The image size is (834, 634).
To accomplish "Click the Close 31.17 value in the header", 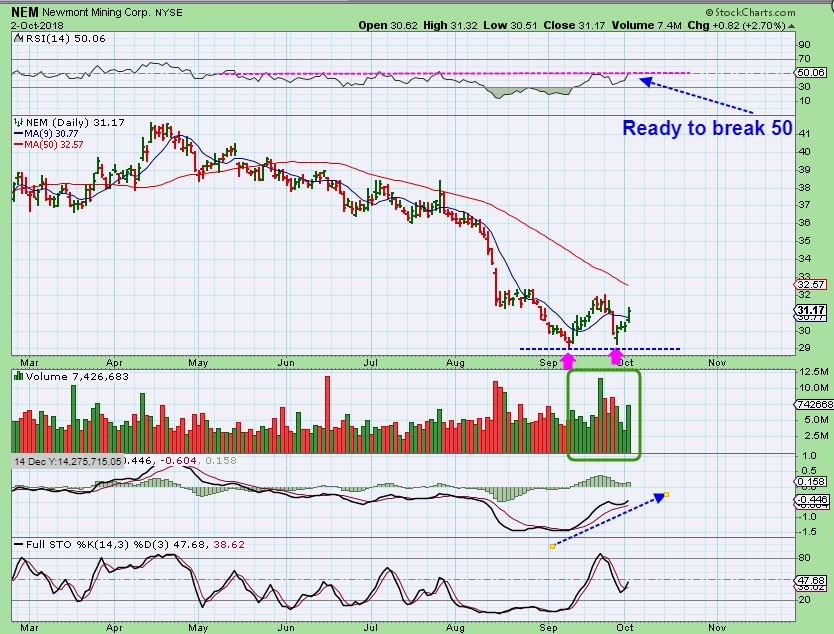I will tap(574, 25).
